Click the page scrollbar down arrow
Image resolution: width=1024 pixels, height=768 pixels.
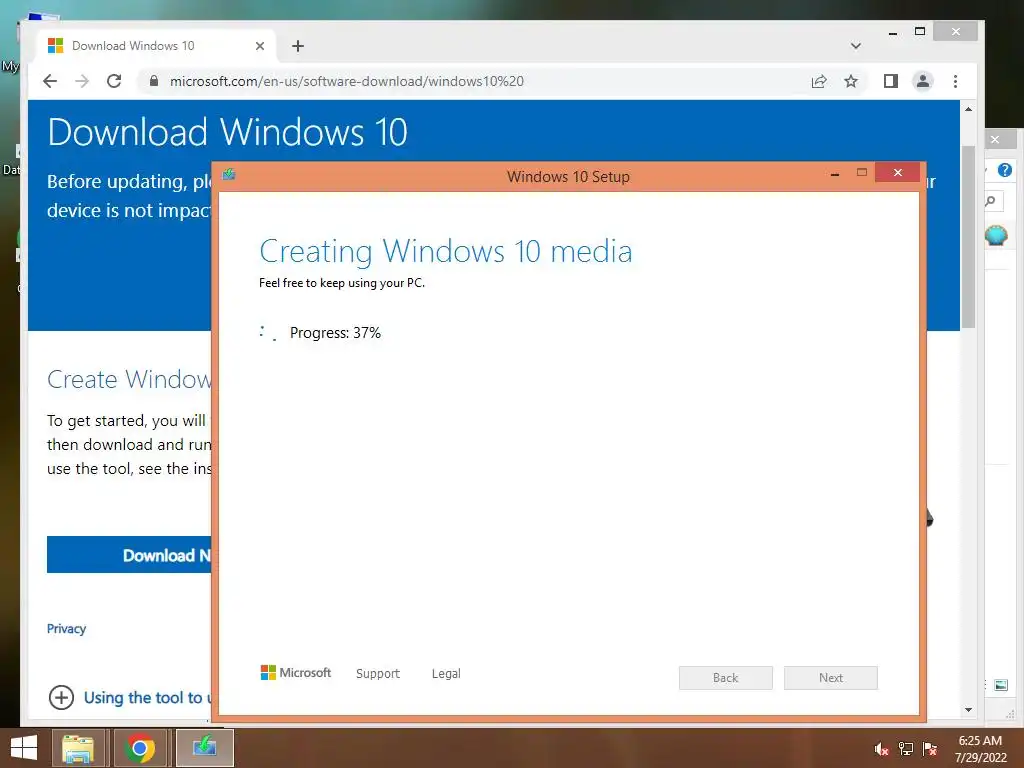(x=968, y=709)
